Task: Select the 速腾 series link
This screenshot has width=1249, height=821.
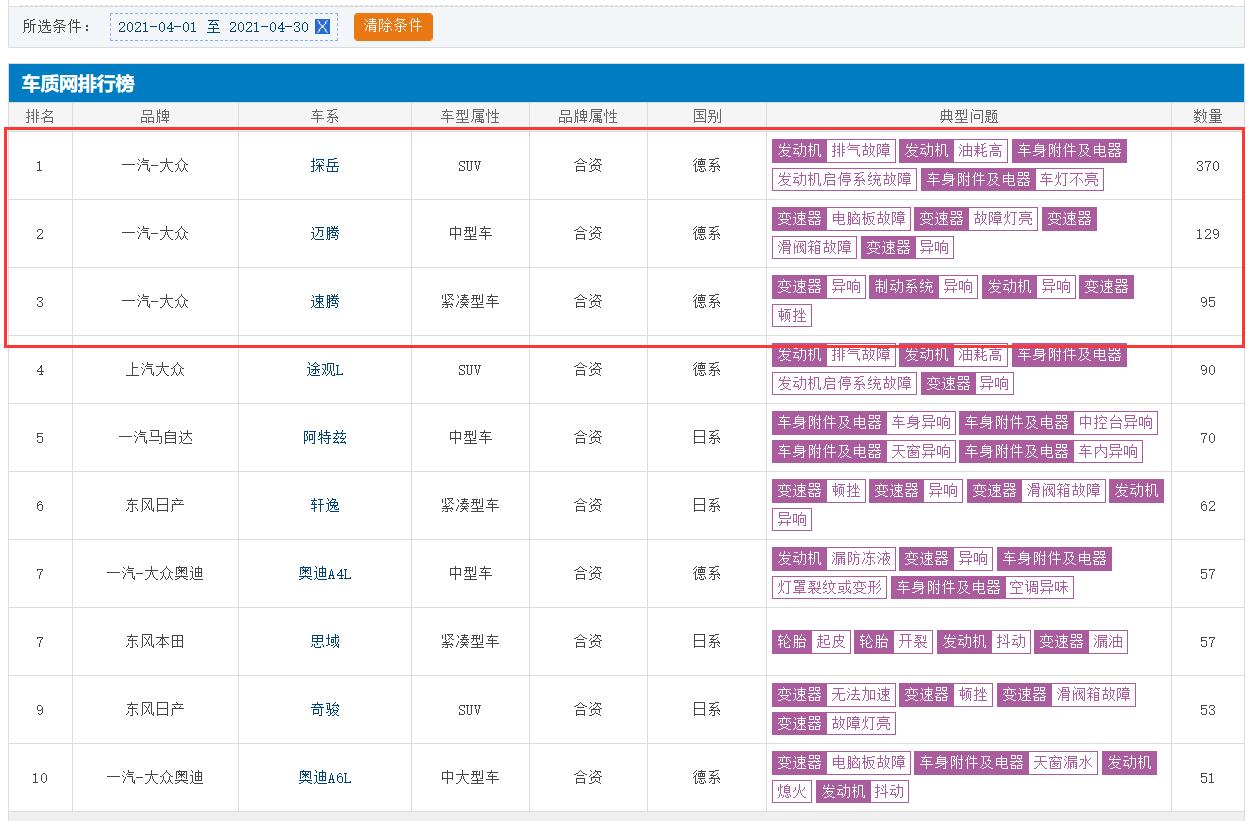Action: pos(325,302)
